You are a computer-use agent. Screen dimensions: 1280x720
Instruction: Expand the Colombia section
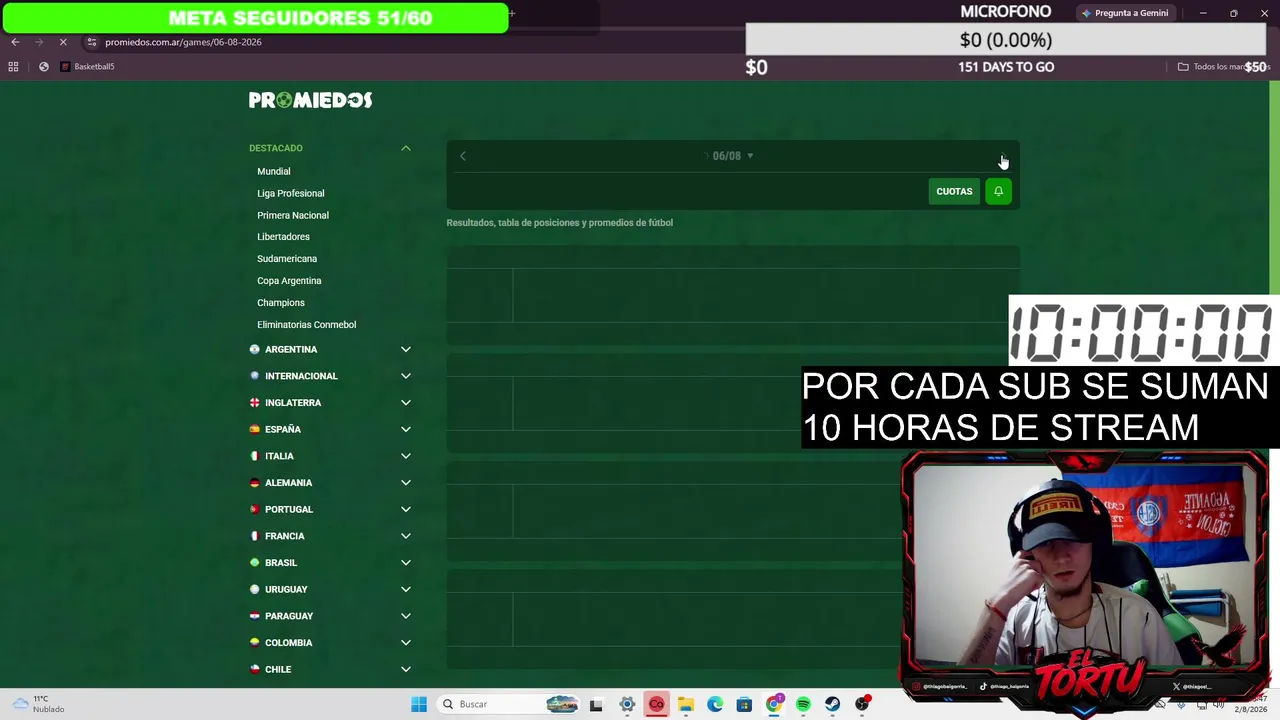pyautogui.click(x=406, y=643)
